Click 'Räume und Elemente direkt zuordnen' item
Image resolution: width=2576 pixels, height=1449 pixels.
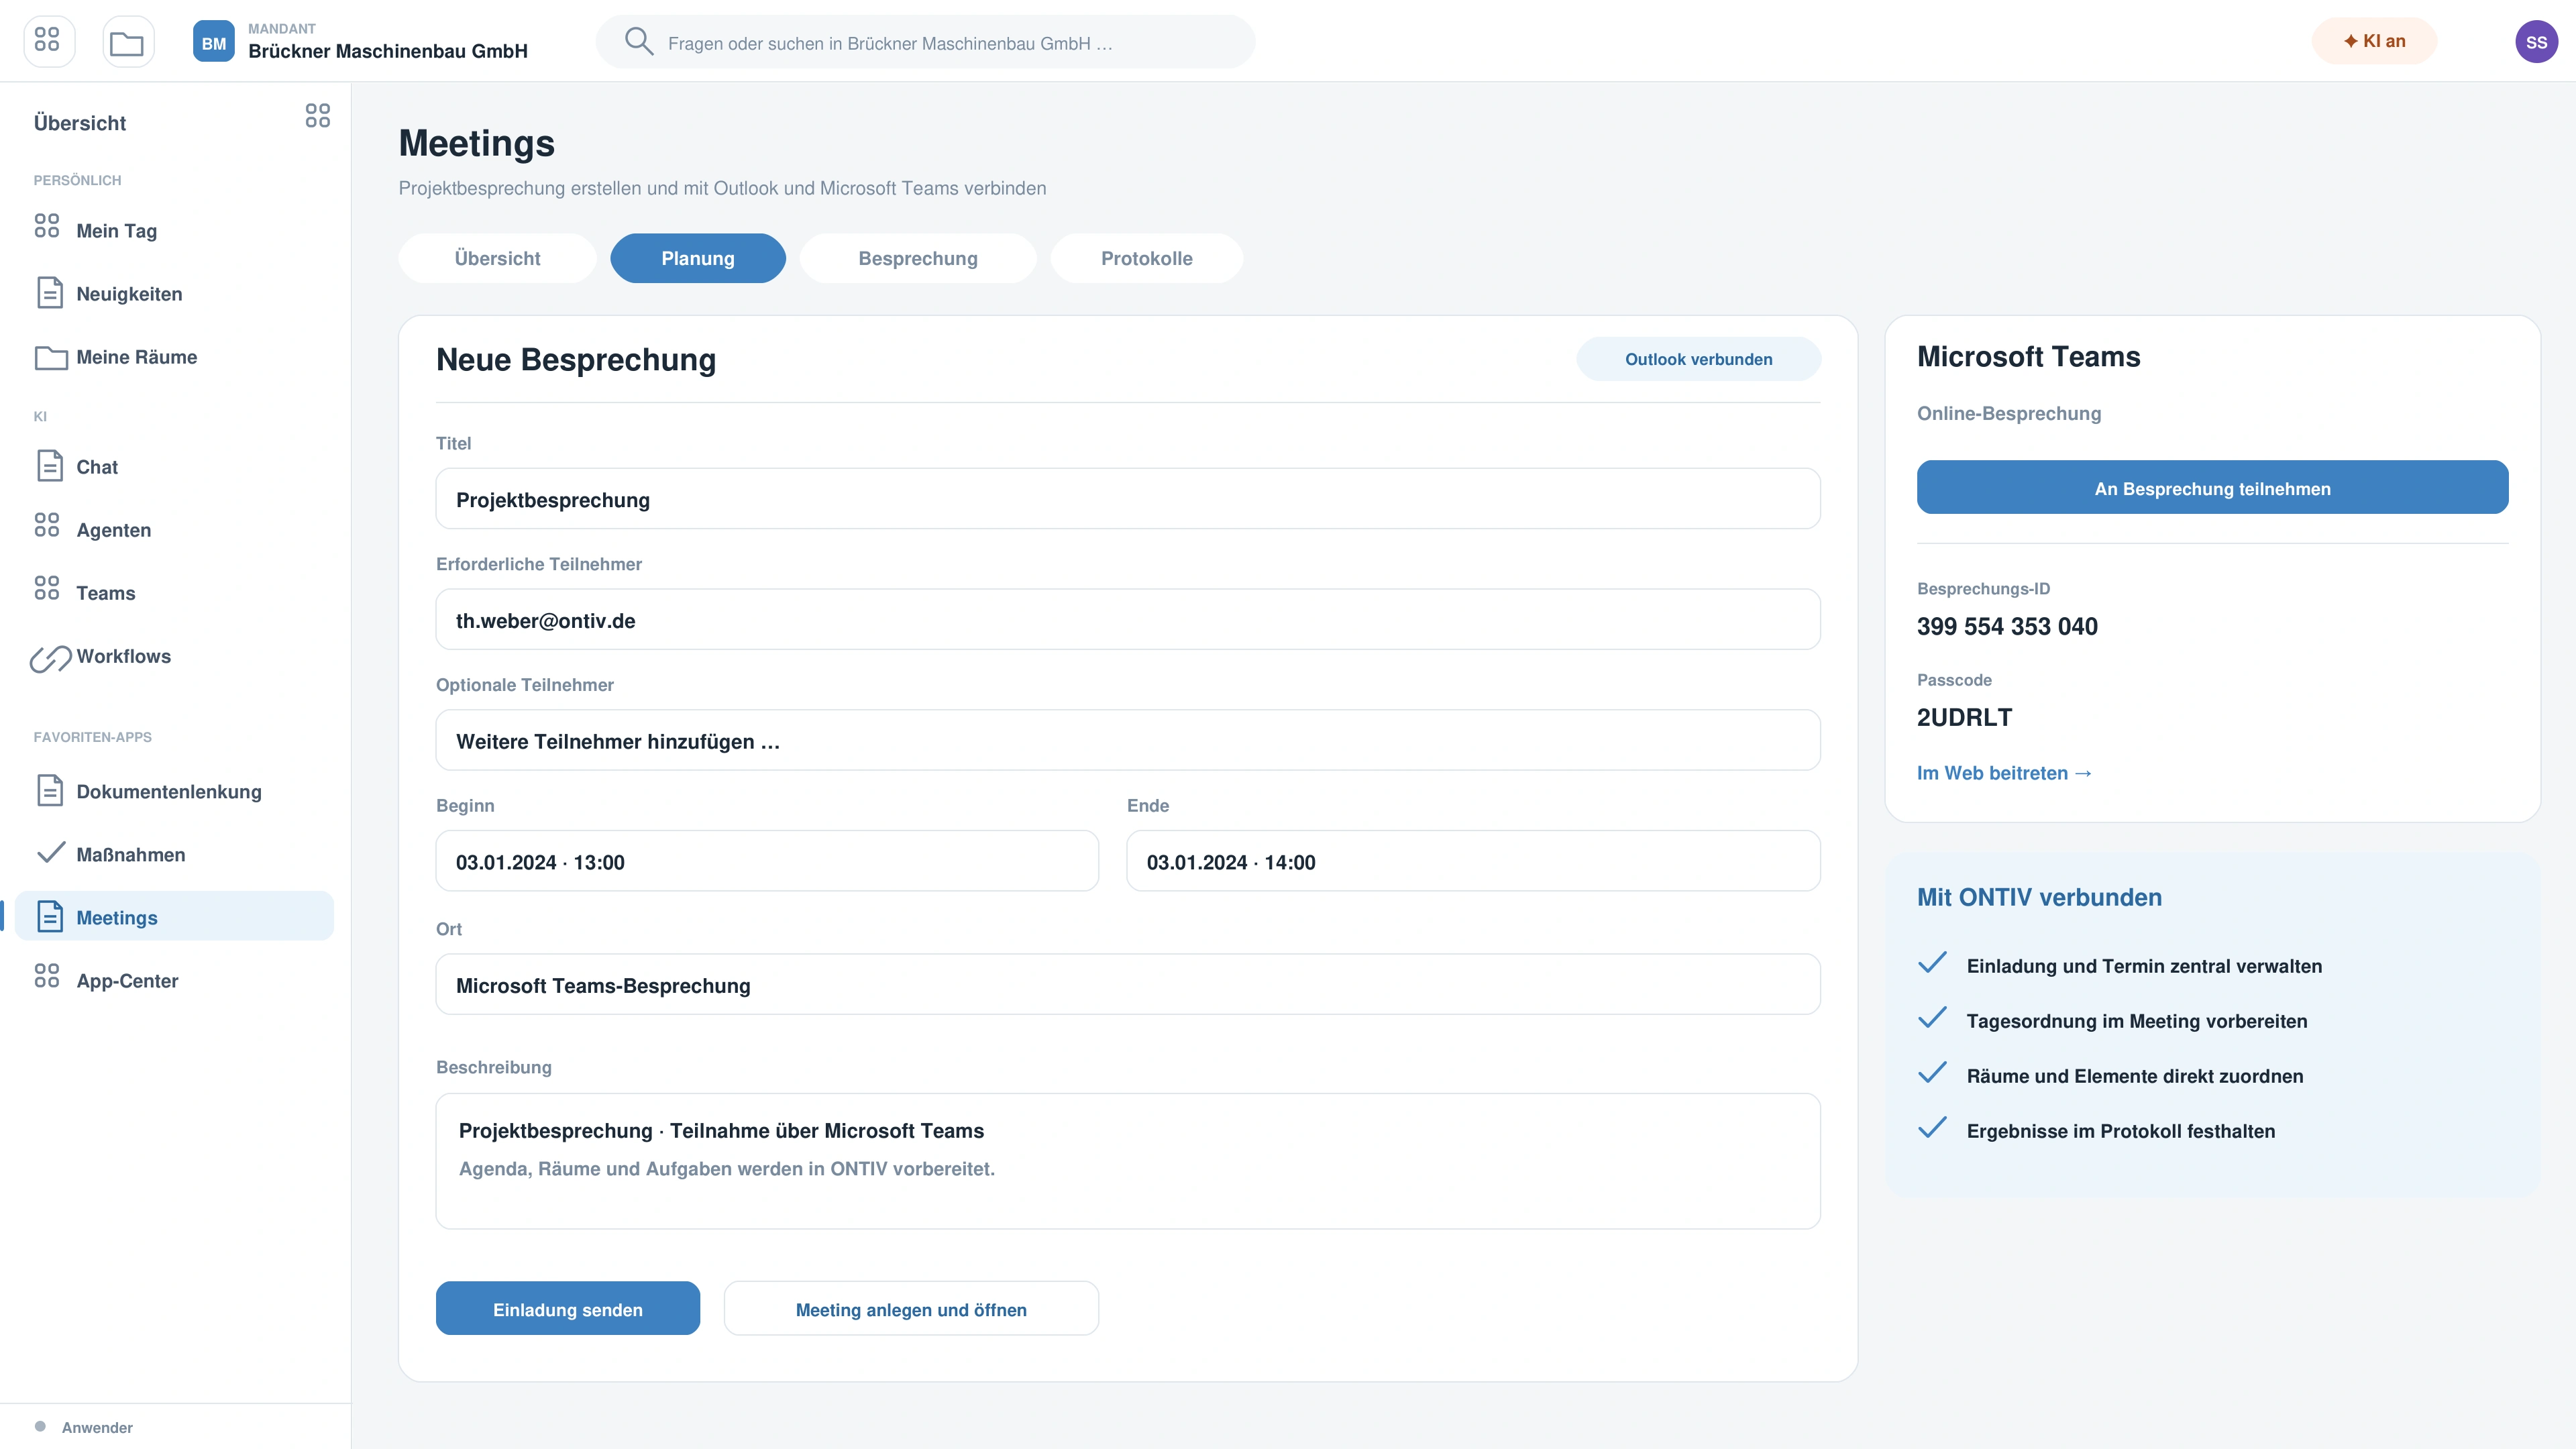(2134, 1076)
